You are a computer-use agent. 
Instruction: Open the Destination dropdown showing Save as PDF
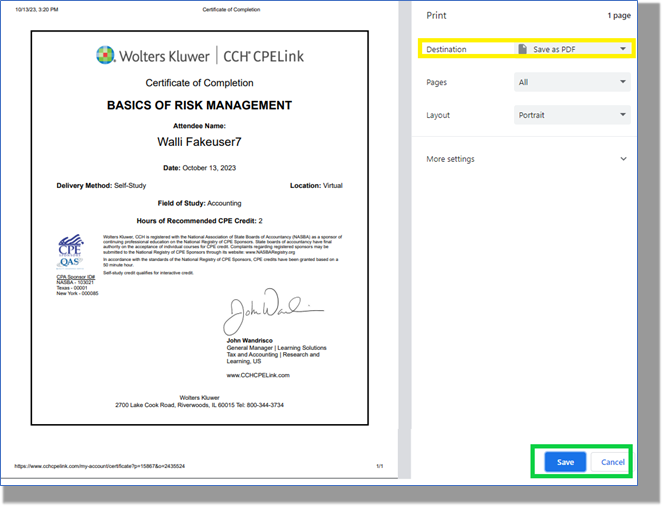click(572, 49)
